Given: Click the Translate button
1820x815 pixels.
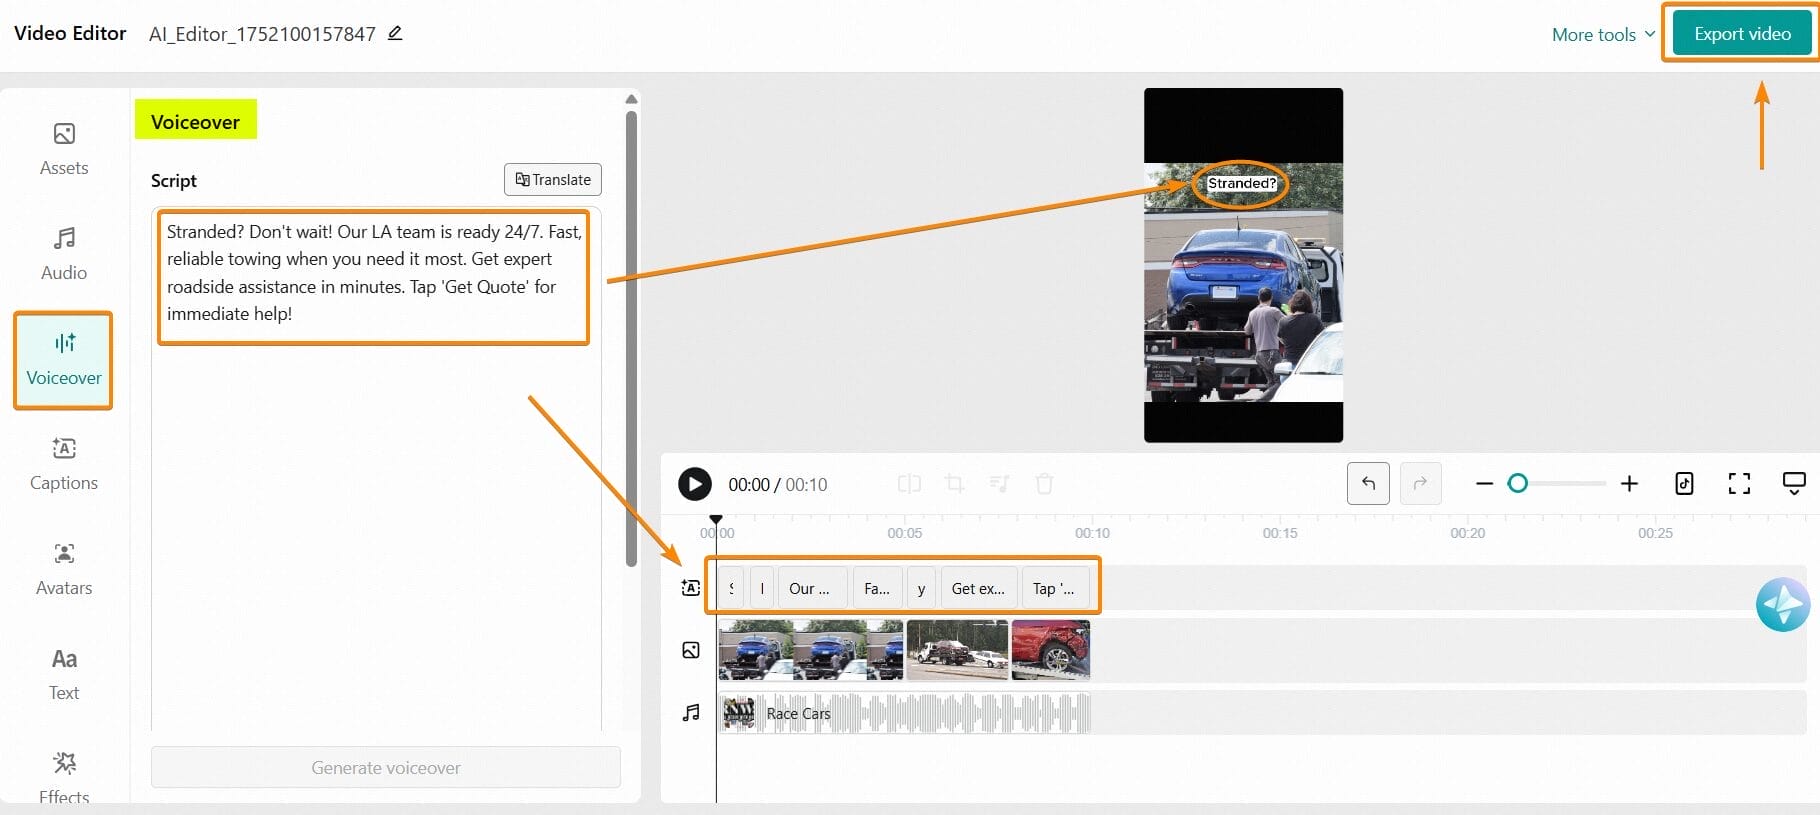Looking at the screenshot, I should coord(553,180).
